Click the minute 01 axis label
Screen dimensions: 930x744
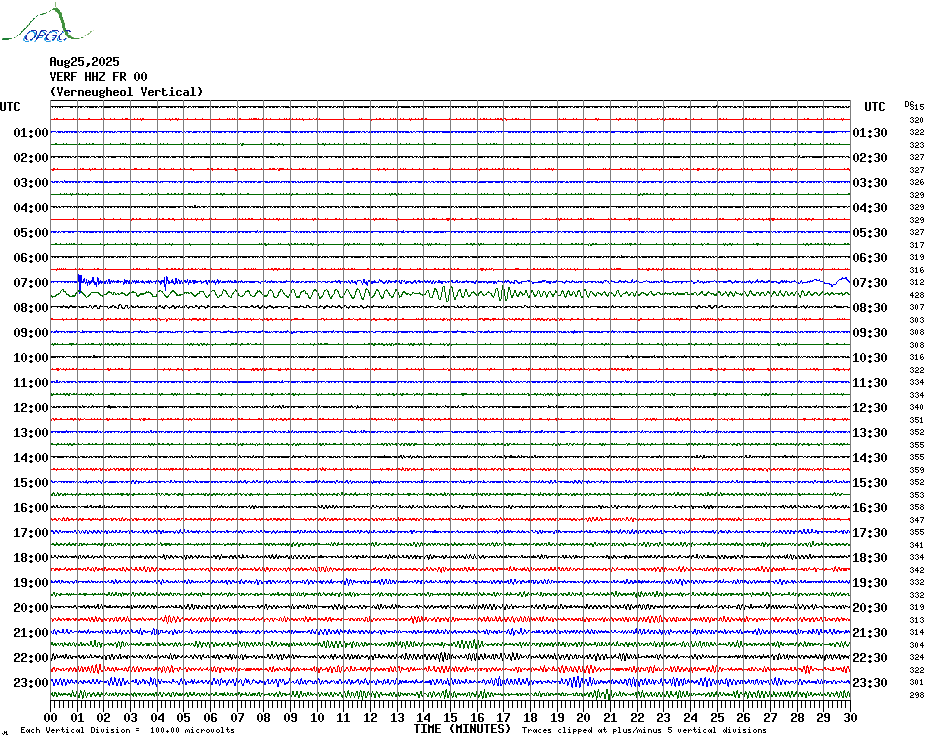pyautogui.click(x=78, y=718)
